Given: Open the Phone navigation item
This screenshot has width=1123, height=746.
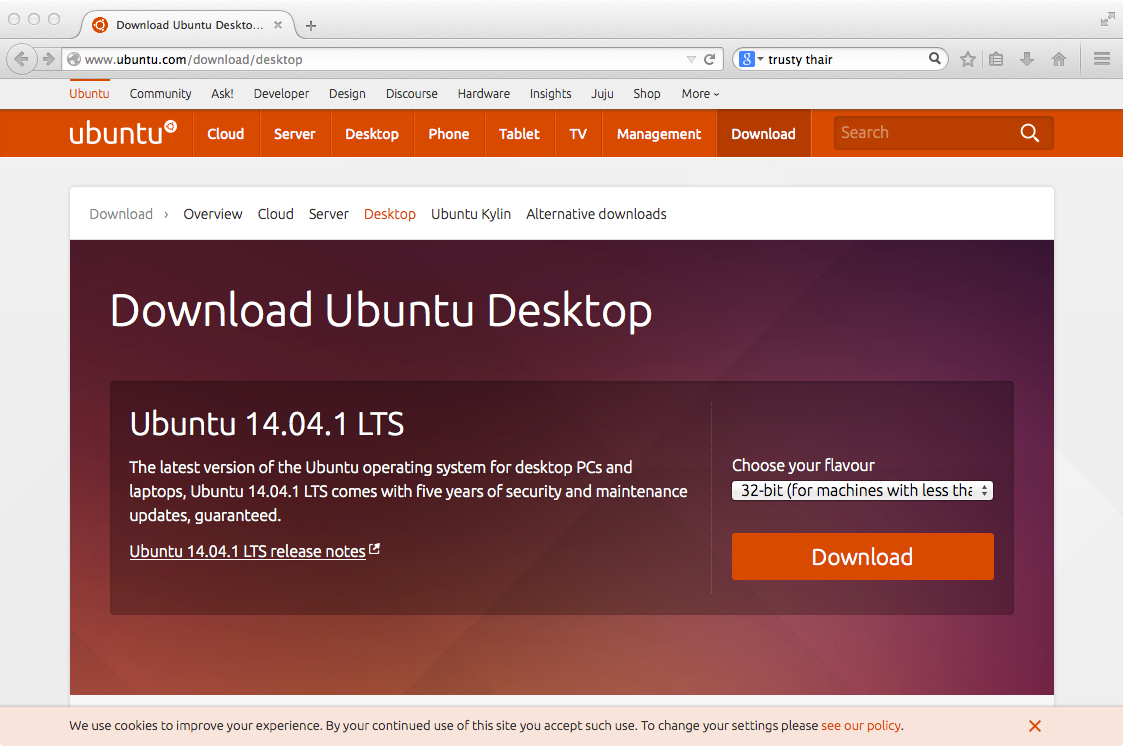Looking at the screenshot, I should 448,134.
